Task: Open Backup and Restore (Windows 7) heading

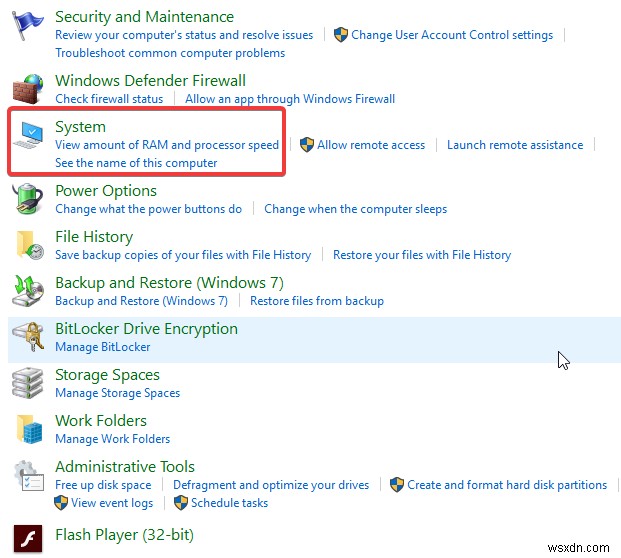Action: tap(169, 283)
